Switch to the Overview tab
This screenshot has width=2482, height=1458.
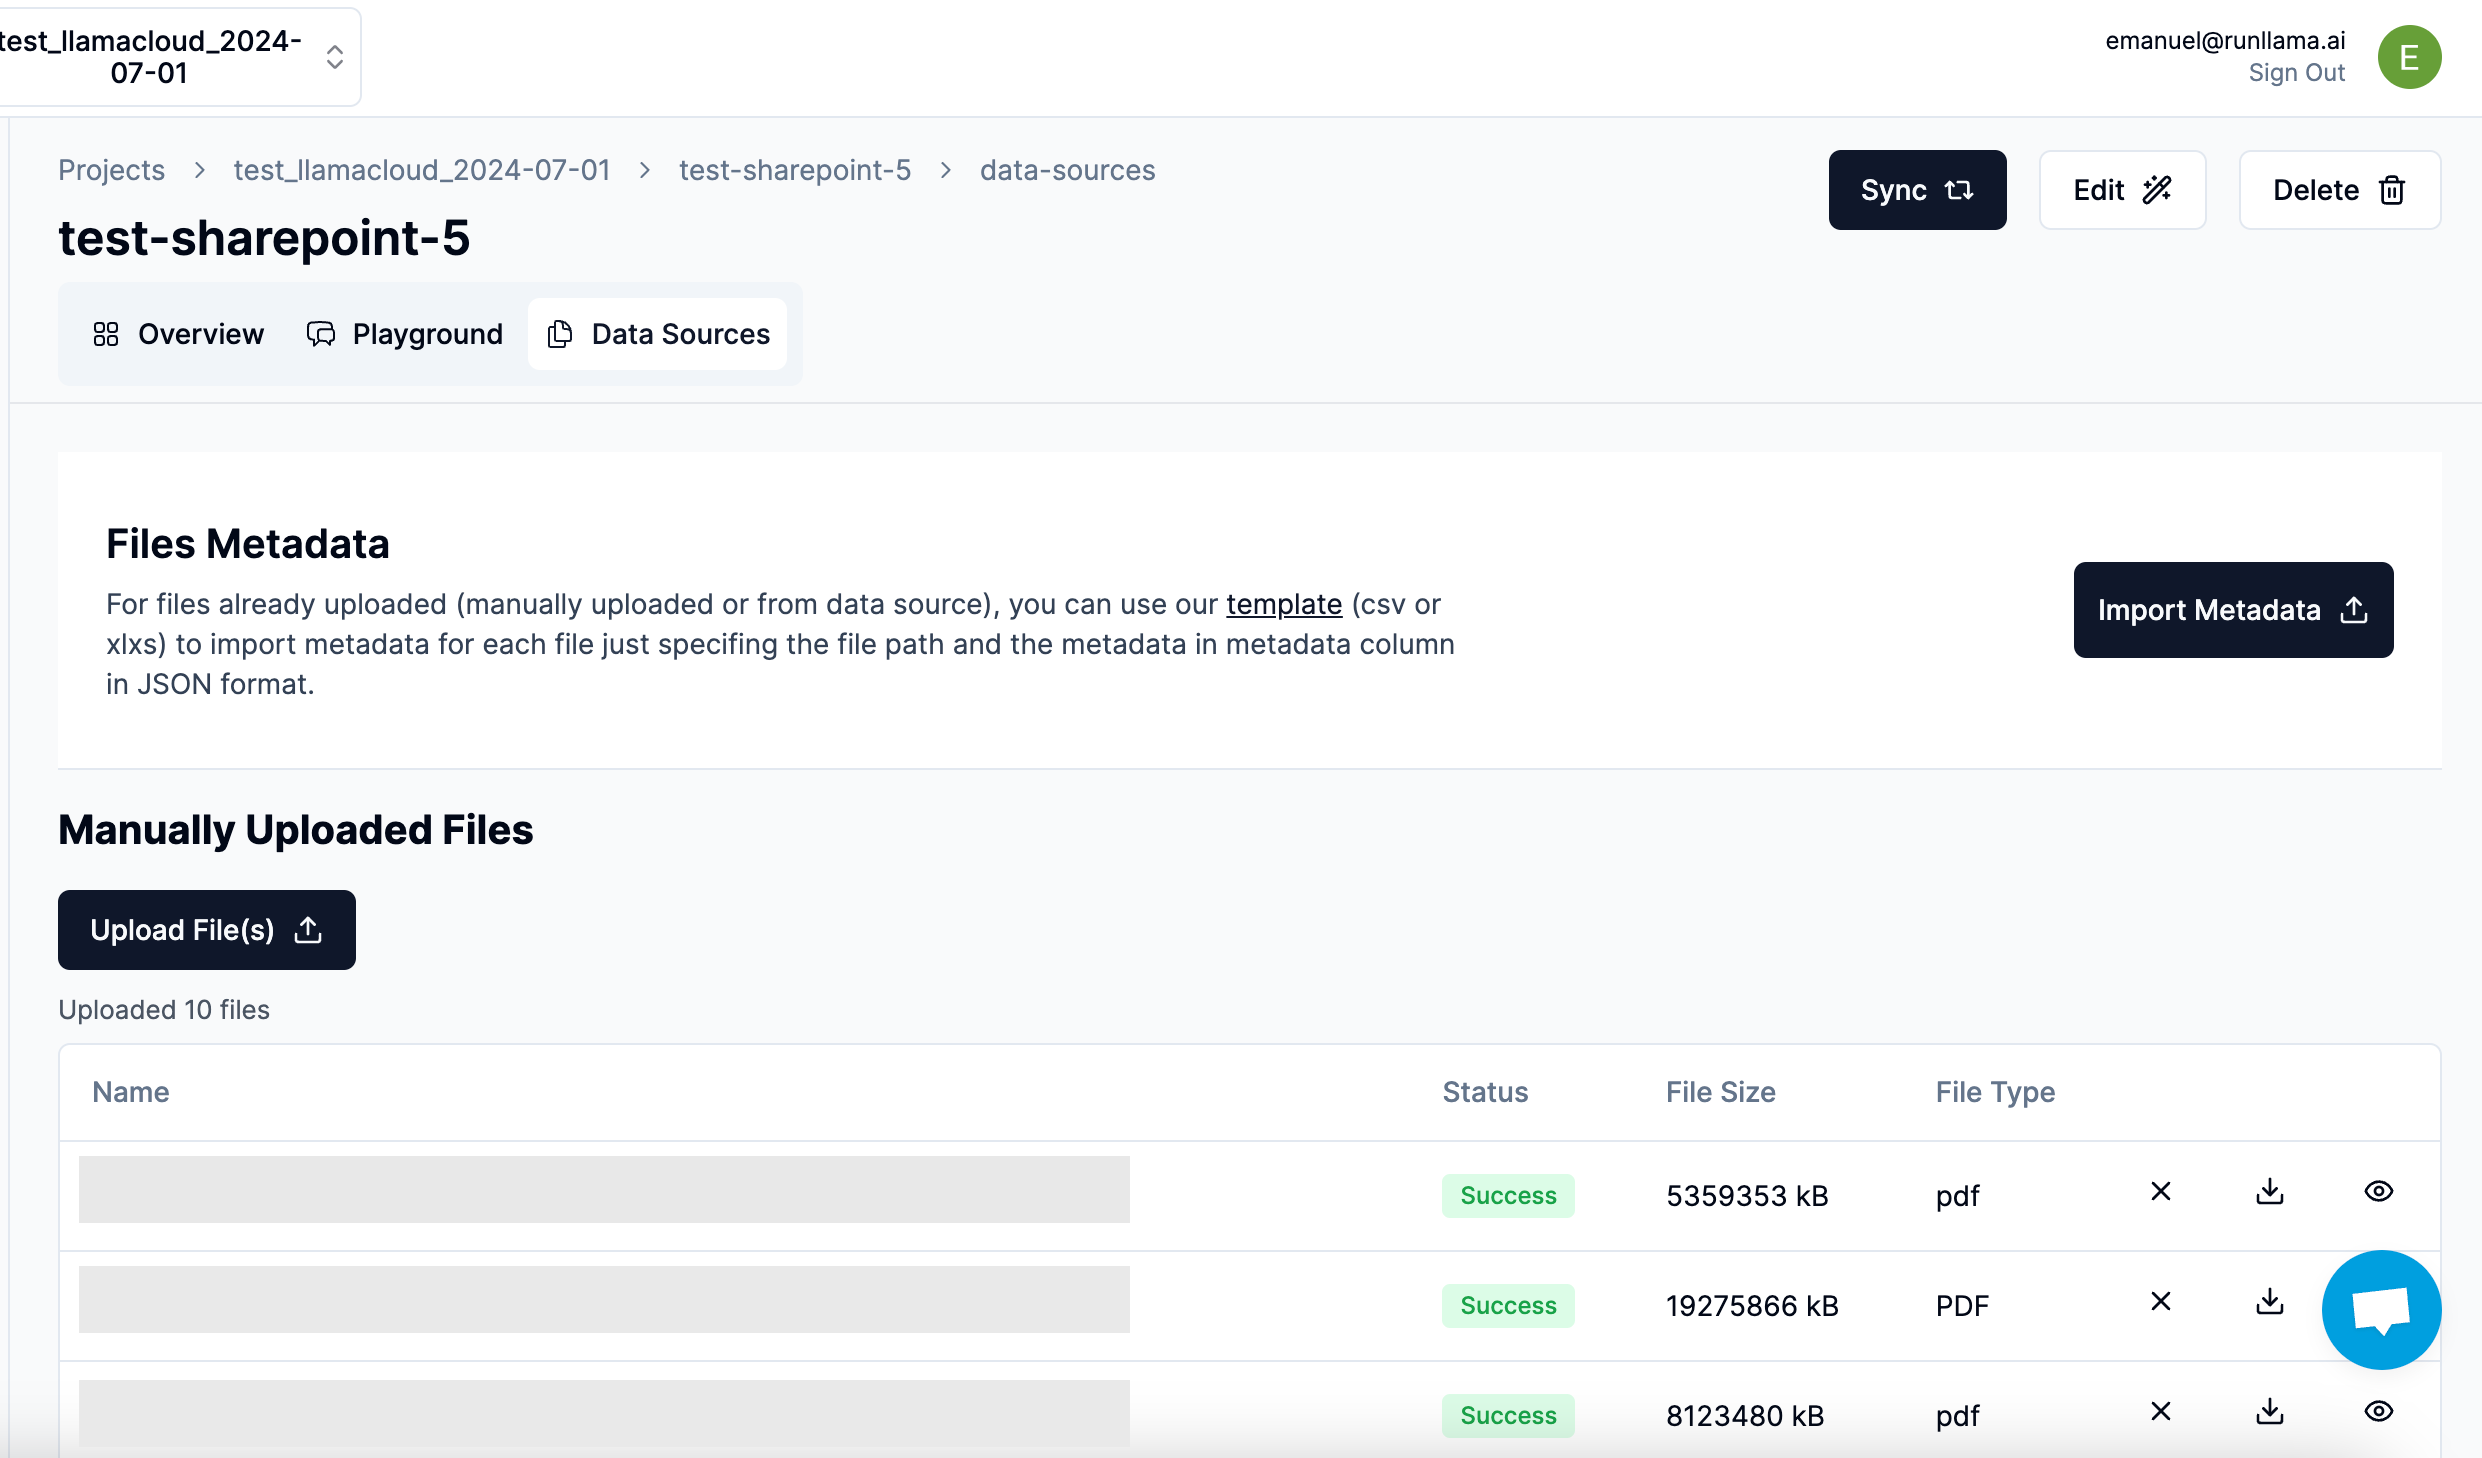(178, 334)
